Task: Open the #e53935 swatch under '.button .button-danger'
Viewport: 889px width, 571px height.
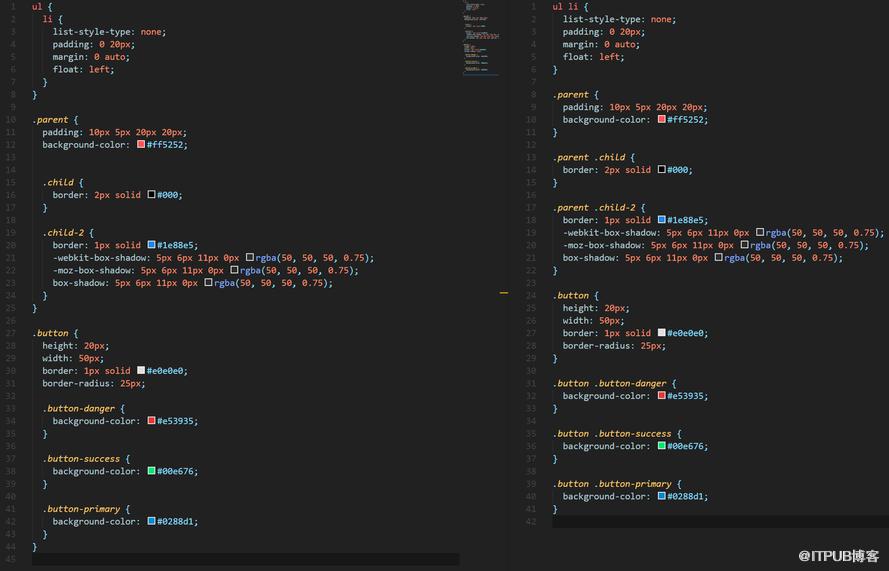Action: pyautogui.click(x=662, y=395)
